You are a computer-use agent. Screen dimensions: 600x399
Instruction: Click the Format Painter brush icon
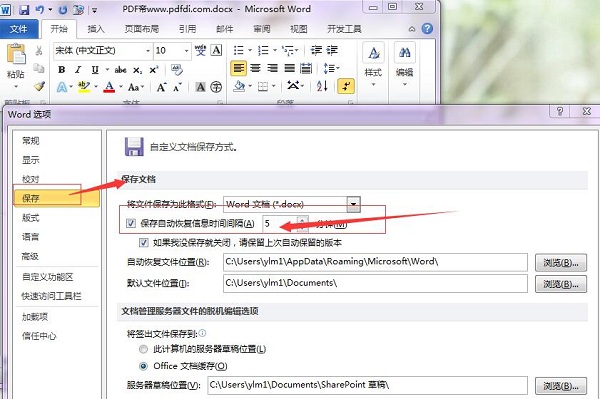(40, 87)
